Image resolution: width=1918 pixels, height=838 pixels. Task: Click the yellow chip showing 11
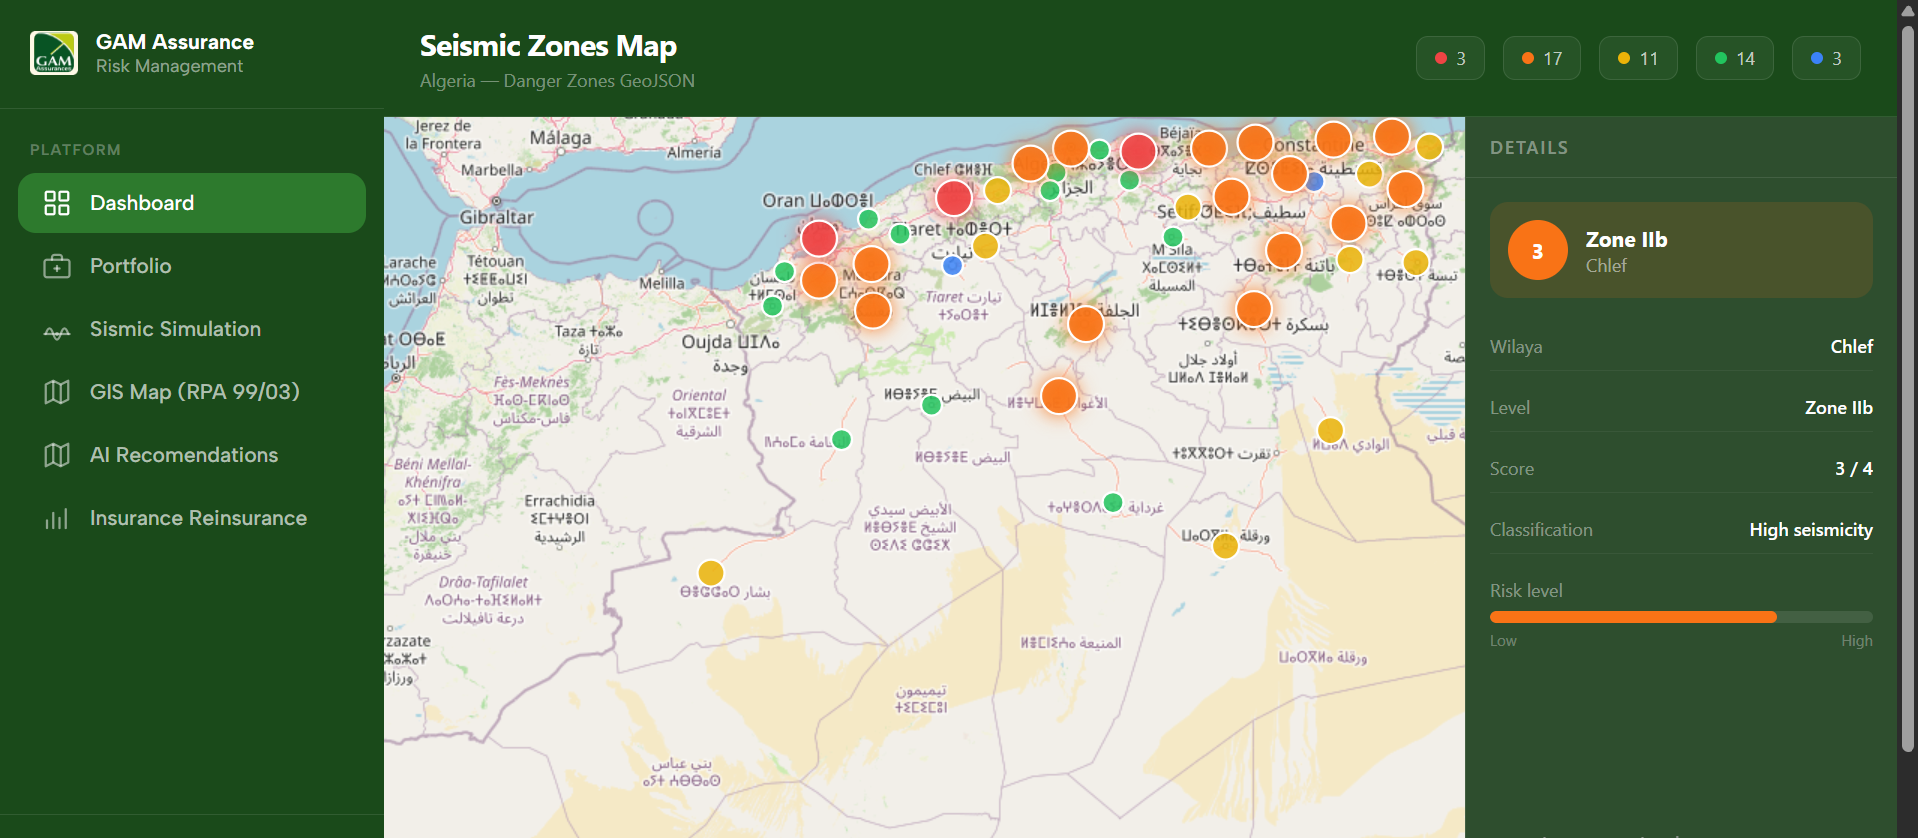[1638, 58]
